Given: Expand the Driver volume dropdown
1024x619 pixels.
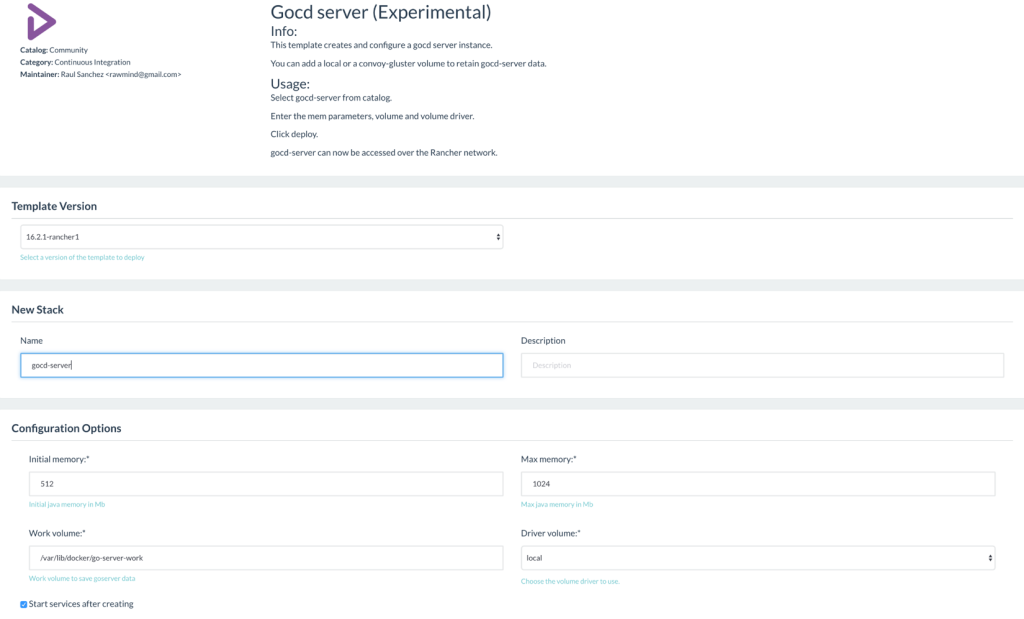Looking at the screenshot, I should pos(757,558).
